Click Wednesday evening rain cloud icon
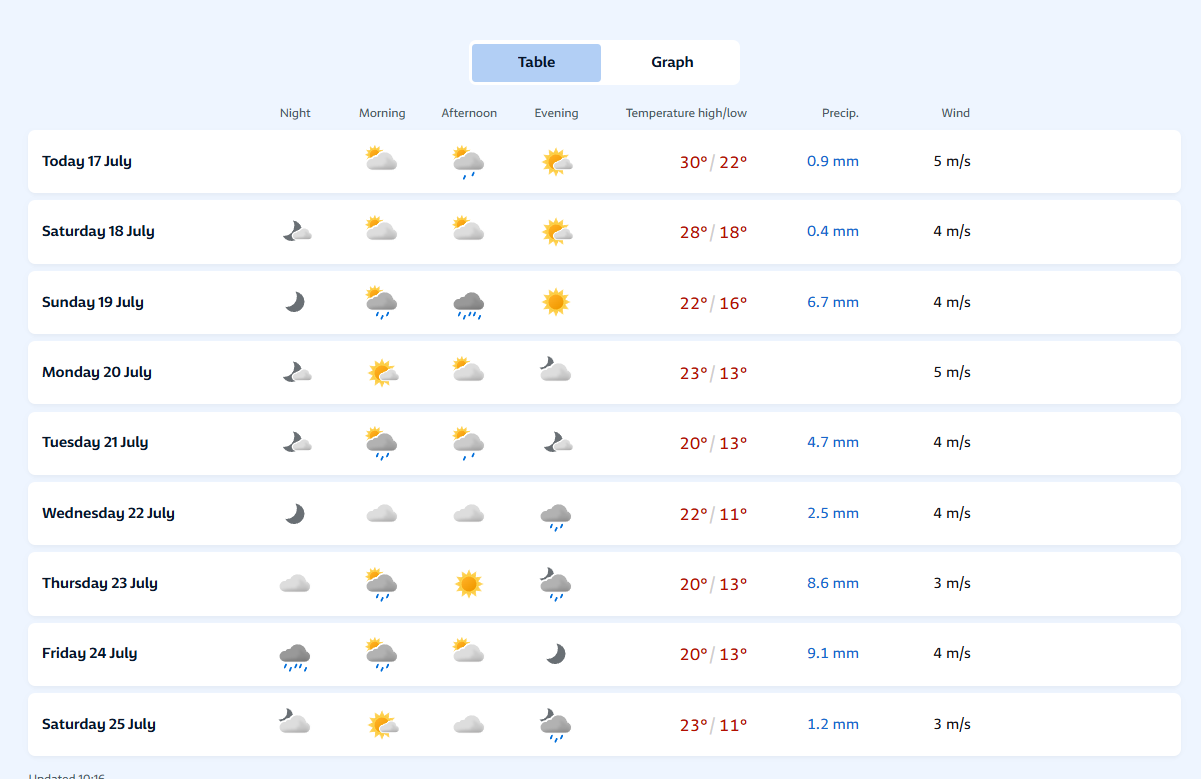1201x779 pixels. [556, 515]
